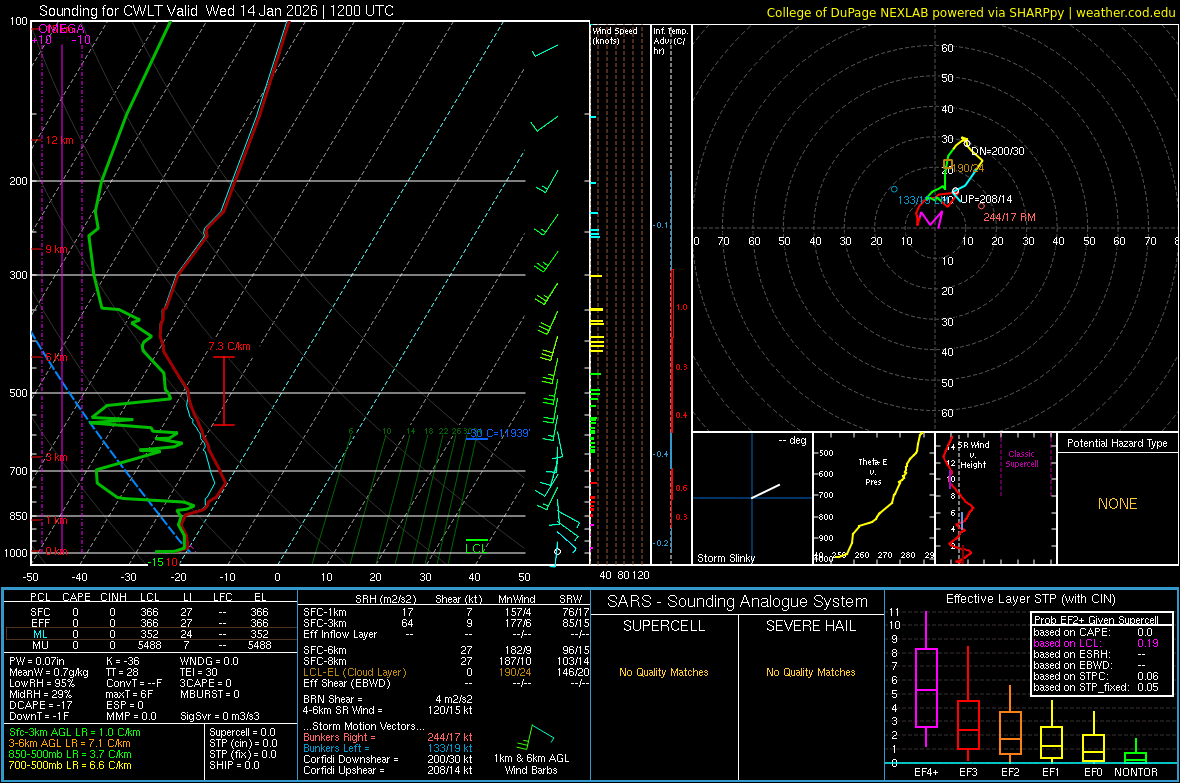Open the weather.cod.edu NEXLAB credit text
This screenshot has width=1180, height=783.
point(970,12)
